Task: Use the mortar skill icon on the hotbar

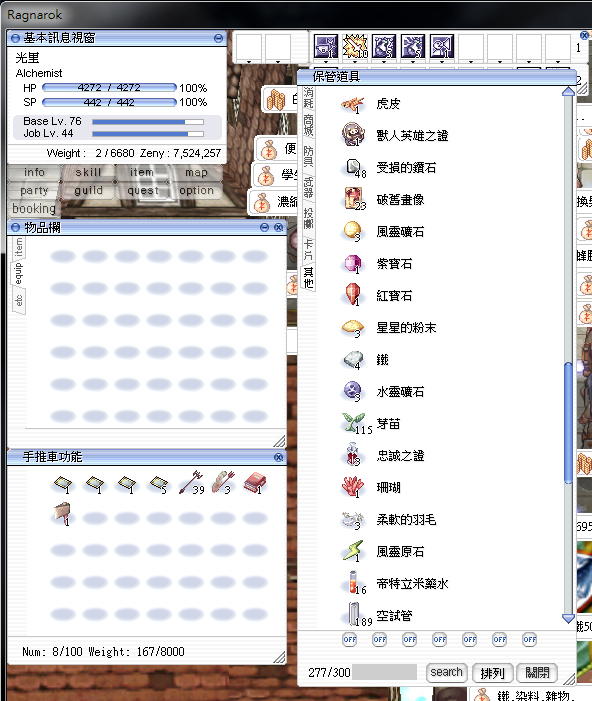Action: coord(326,46)
